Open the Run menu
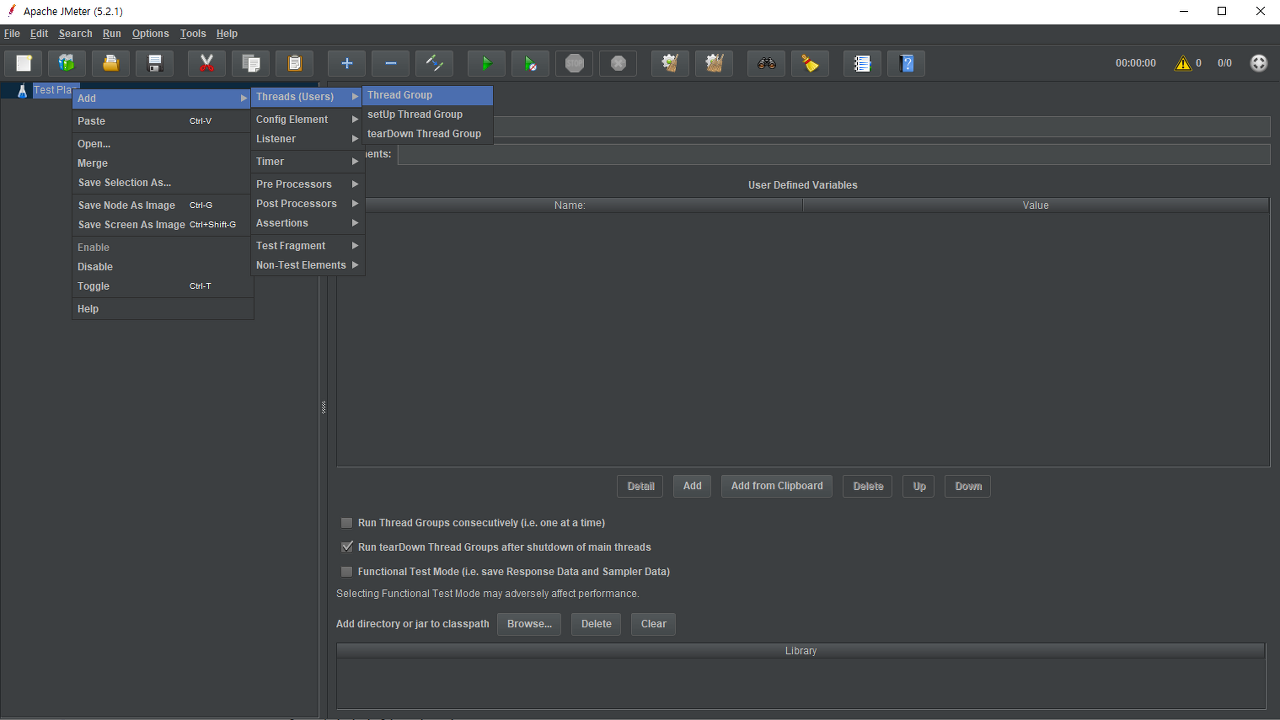Image resolution: width=1280 pixels, height=720 pixels. (112, 34)
